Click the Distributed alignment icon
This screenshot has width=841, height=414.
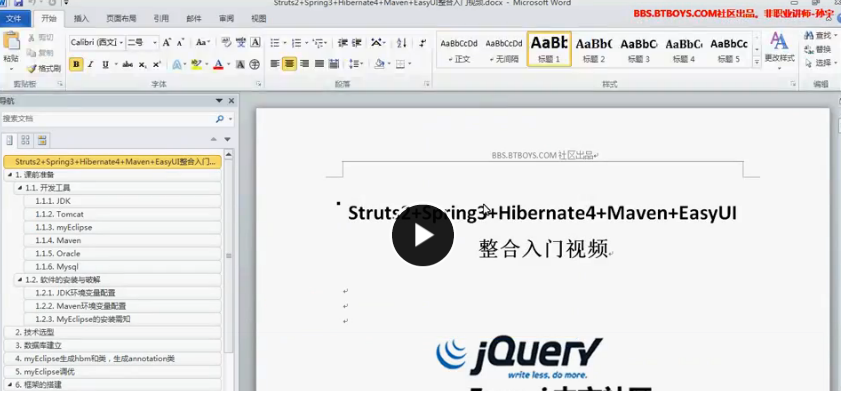click(x=334, y=64)
